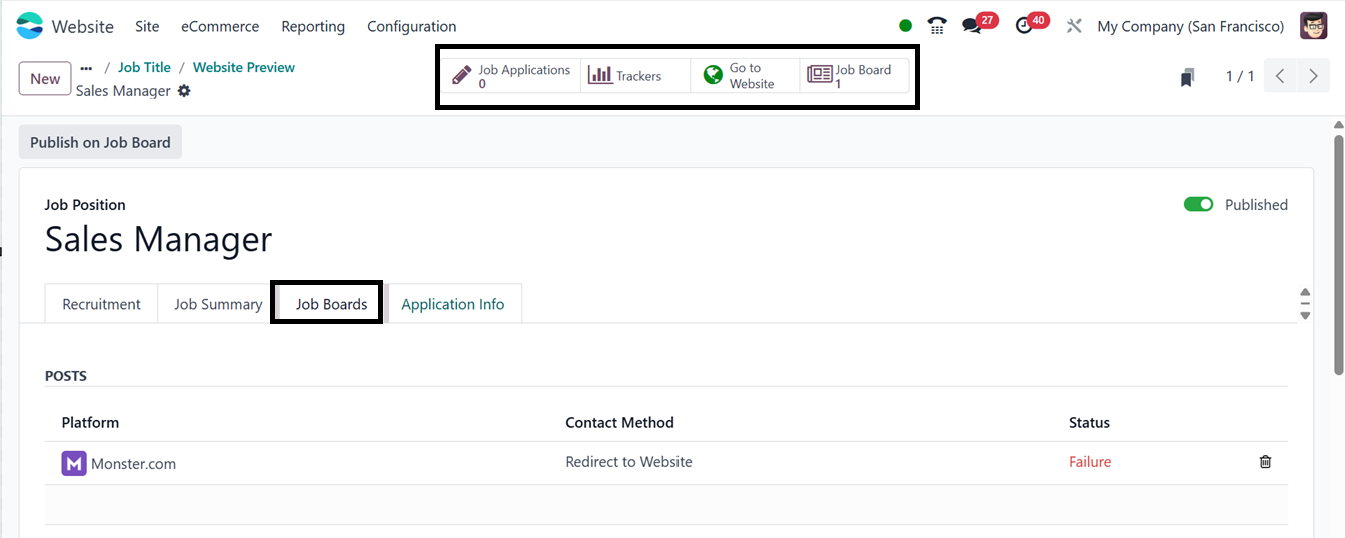
Task: Switch to the Job Summary tab
Action: pyautogui.click(x=218, y=304)
